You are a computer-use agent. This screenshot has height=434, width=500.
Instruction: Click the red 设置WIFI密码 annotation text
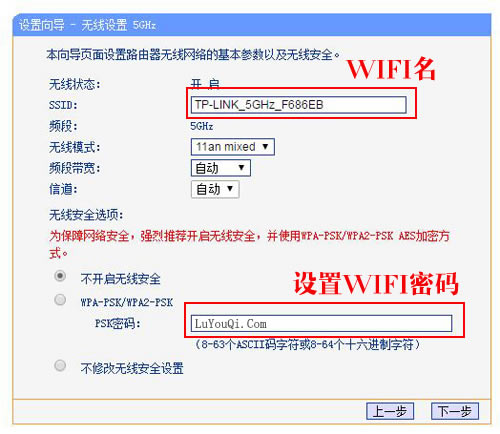tap(376, 284)
